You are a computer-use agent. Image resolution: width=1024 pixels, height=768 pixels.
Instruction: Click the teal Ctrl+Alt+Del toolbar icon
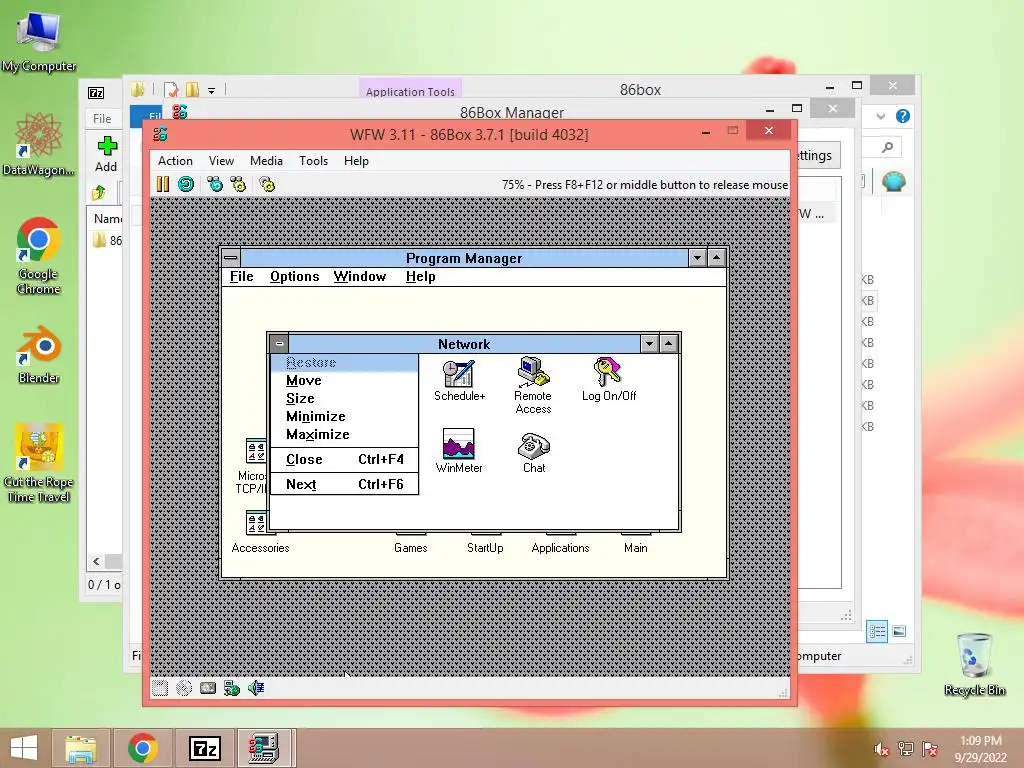pyautogui.click(x=215, y=184)
